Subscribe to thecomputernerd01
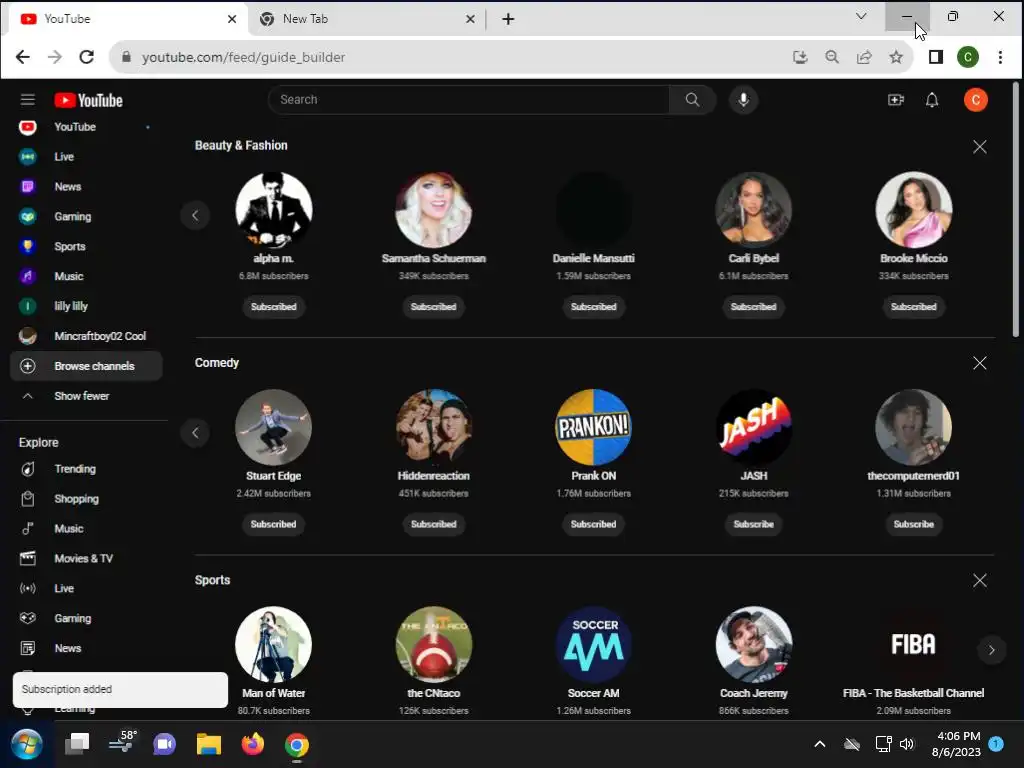This screenshot has height=768, width=1024. pyautogui.click(x=914, y=524)
